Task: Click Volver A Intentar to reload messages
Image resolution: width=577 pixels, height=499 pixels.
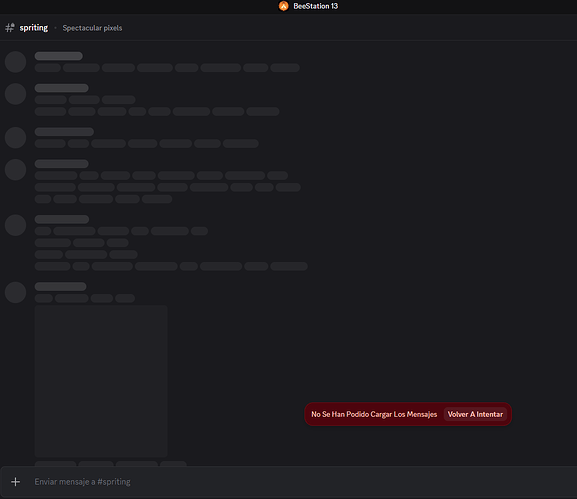Action: click(x=475, y=414)
